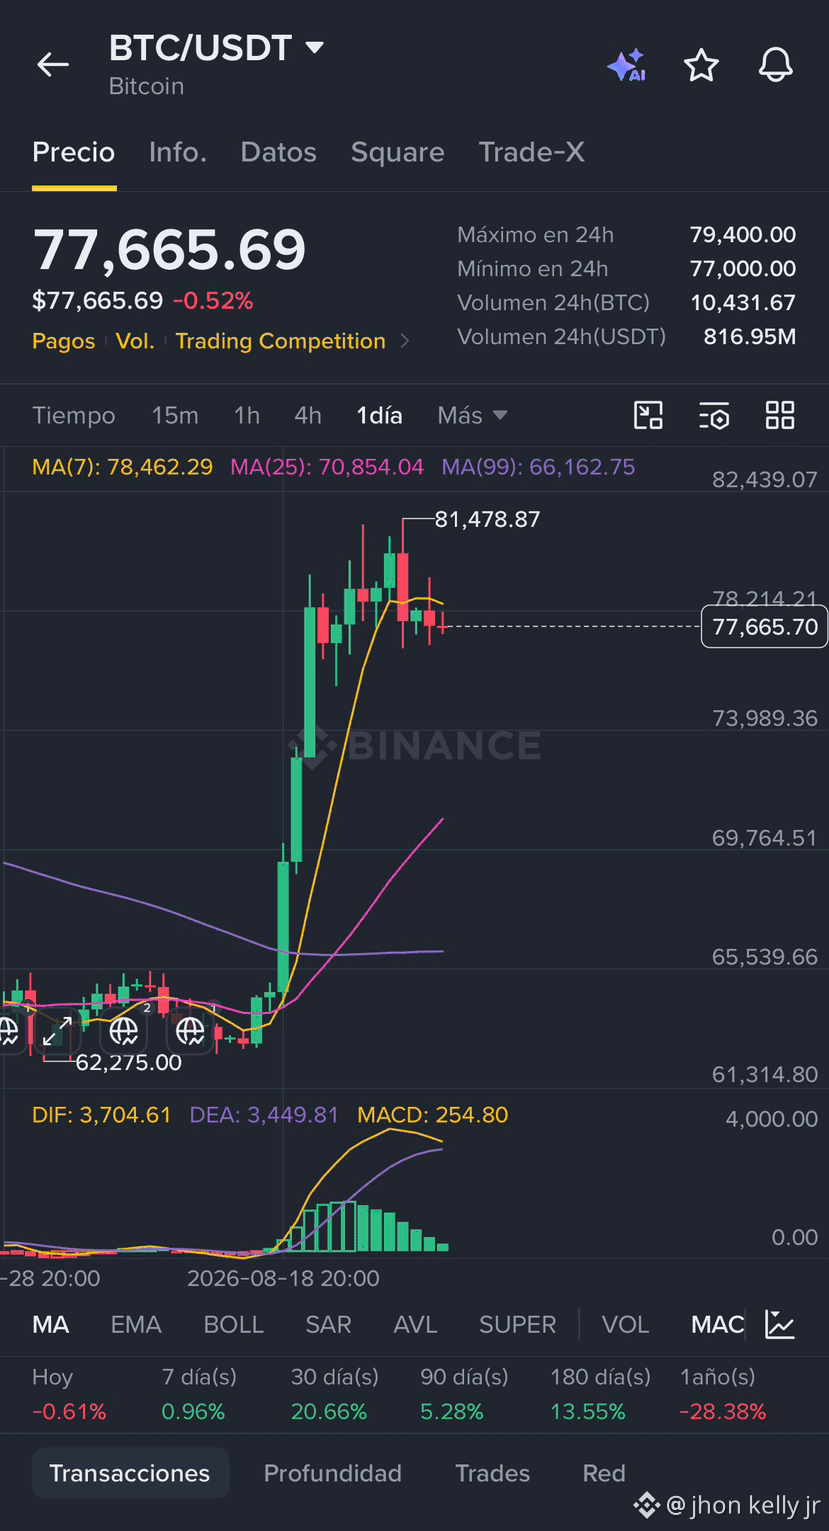This screenshot has width=829, height=1531.
Task: Tap the Mínimo en 24h value 77,000.00
Action: pyautogui.click(x=743, y=269)
